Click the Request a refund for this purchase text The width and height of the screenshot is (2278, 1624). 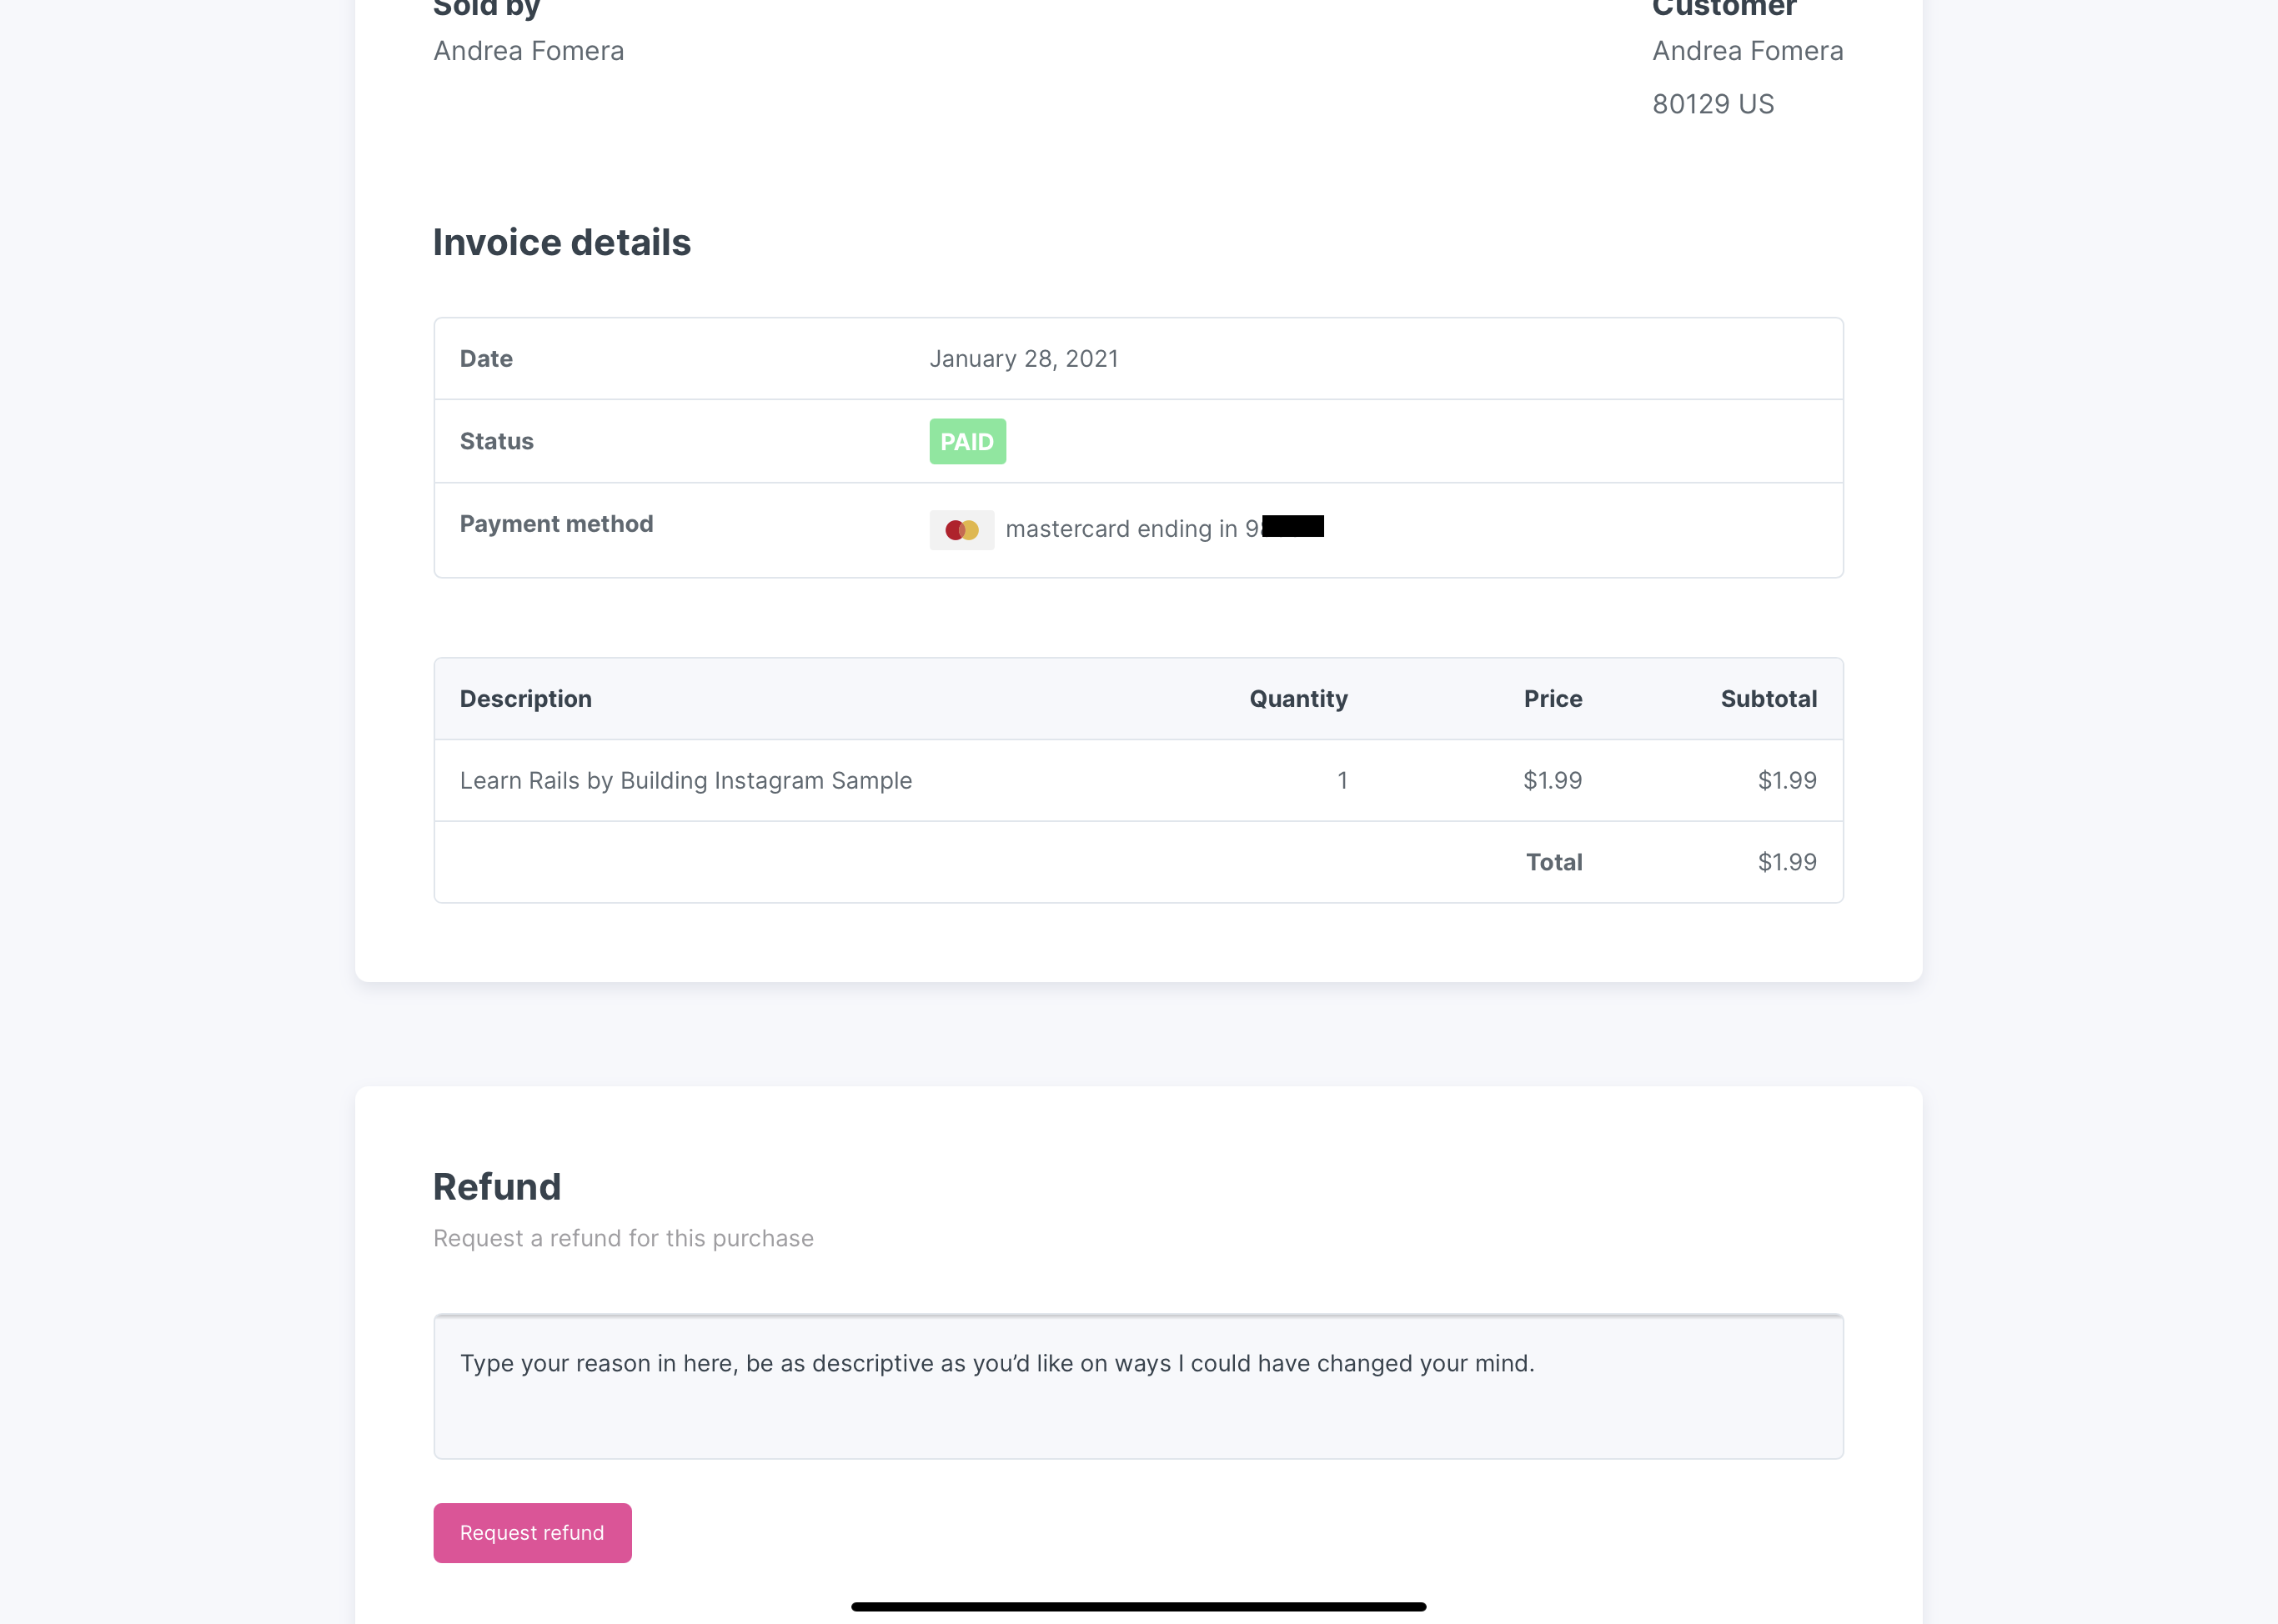[623, 1238]
